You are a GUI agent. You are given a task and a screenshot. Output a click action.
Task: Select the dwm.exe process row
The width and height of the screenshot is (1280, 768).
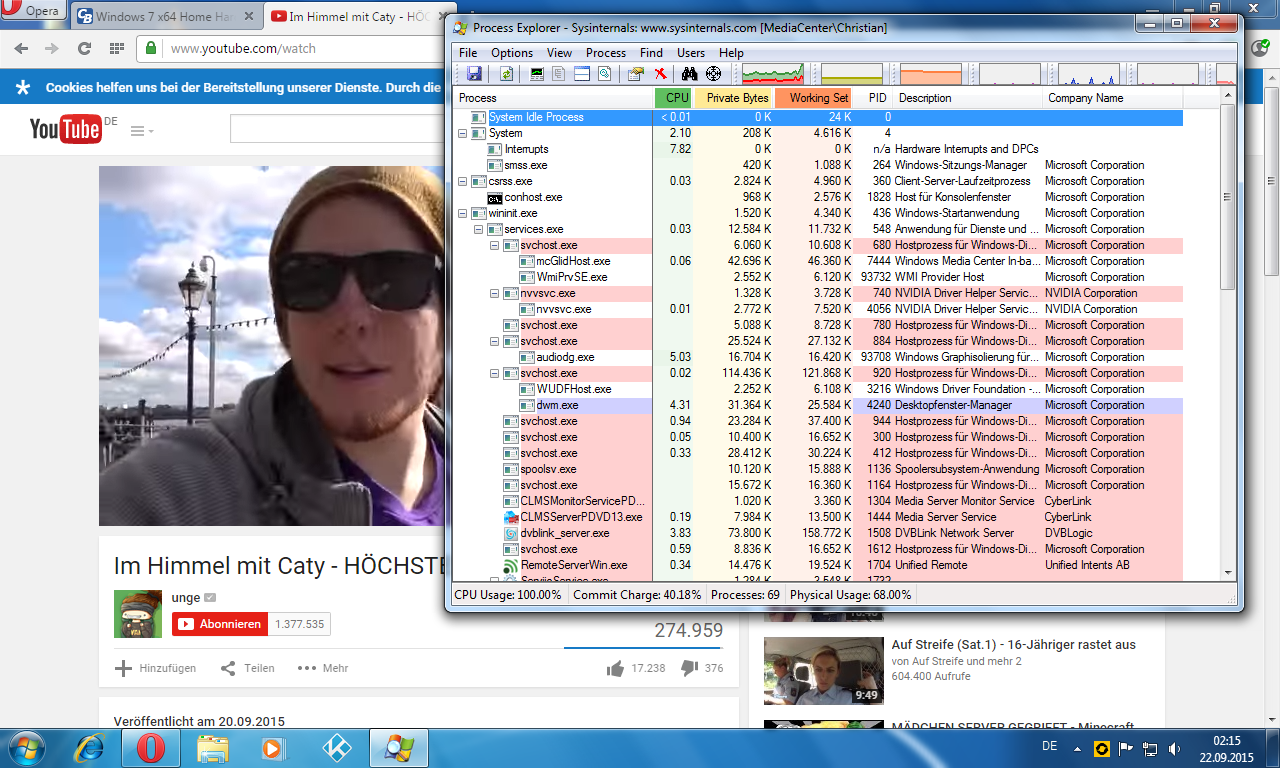coord(819,405)
